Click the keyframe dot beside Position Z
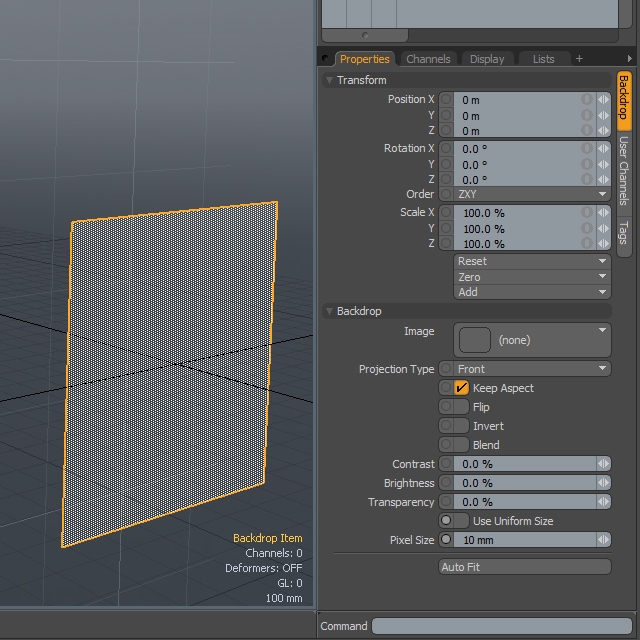Image resolution: width=640 pixels, height=640 pixels. point(446,130)
